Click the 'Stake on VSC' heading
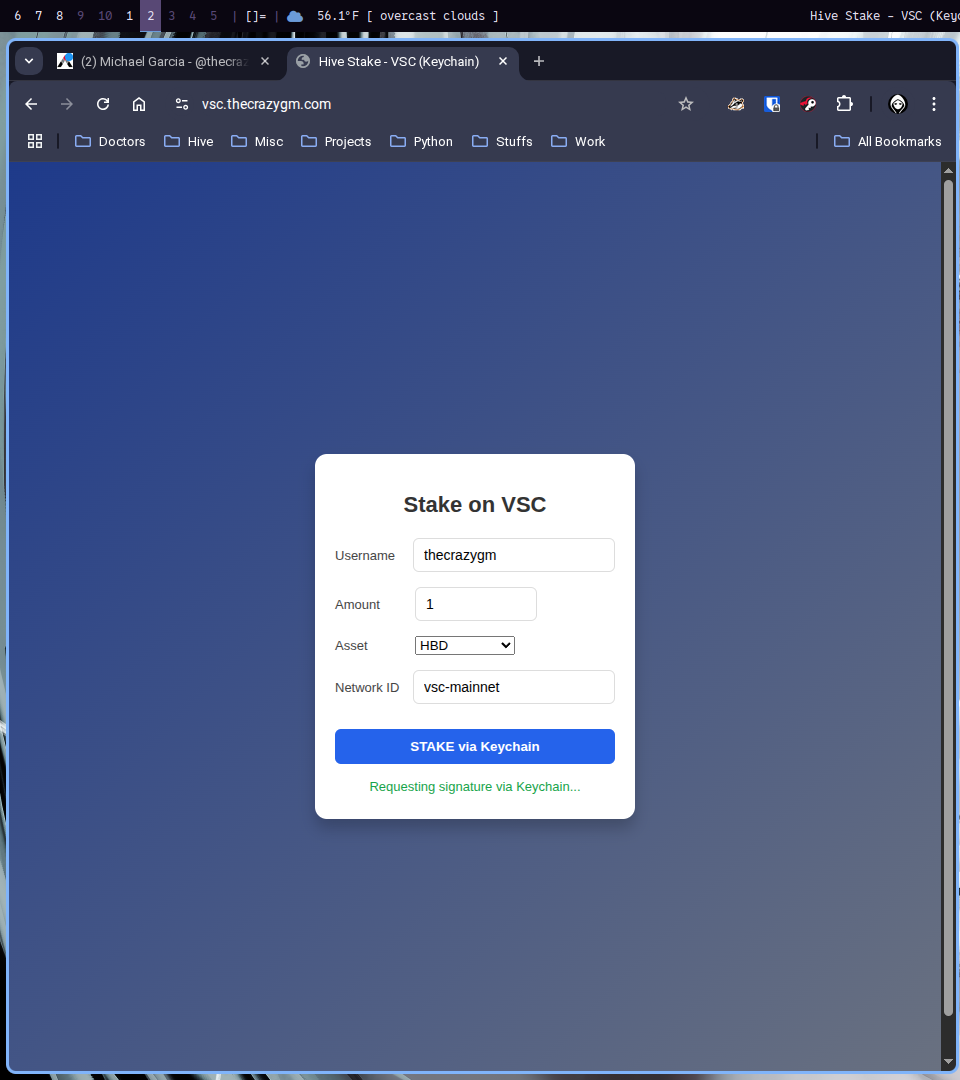The image size is (960, 1080). 474,504
